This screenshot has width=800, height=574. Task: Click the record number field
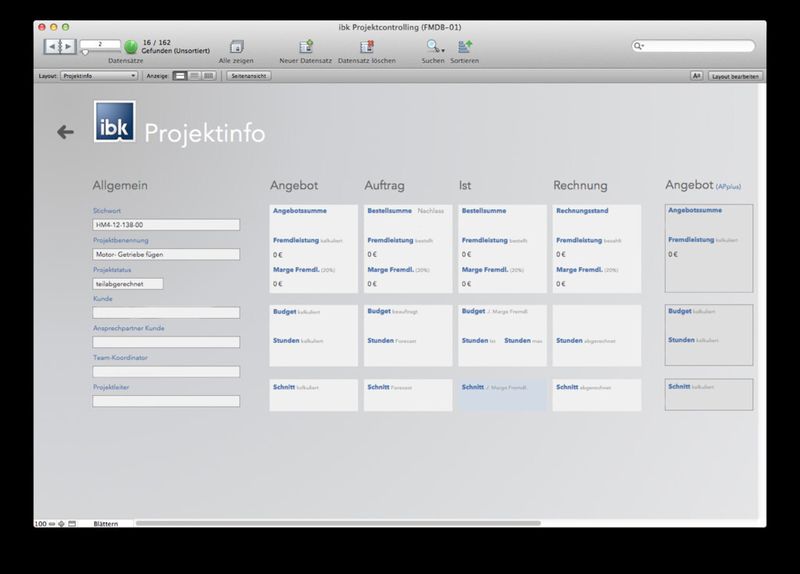[x=100, y=44]
